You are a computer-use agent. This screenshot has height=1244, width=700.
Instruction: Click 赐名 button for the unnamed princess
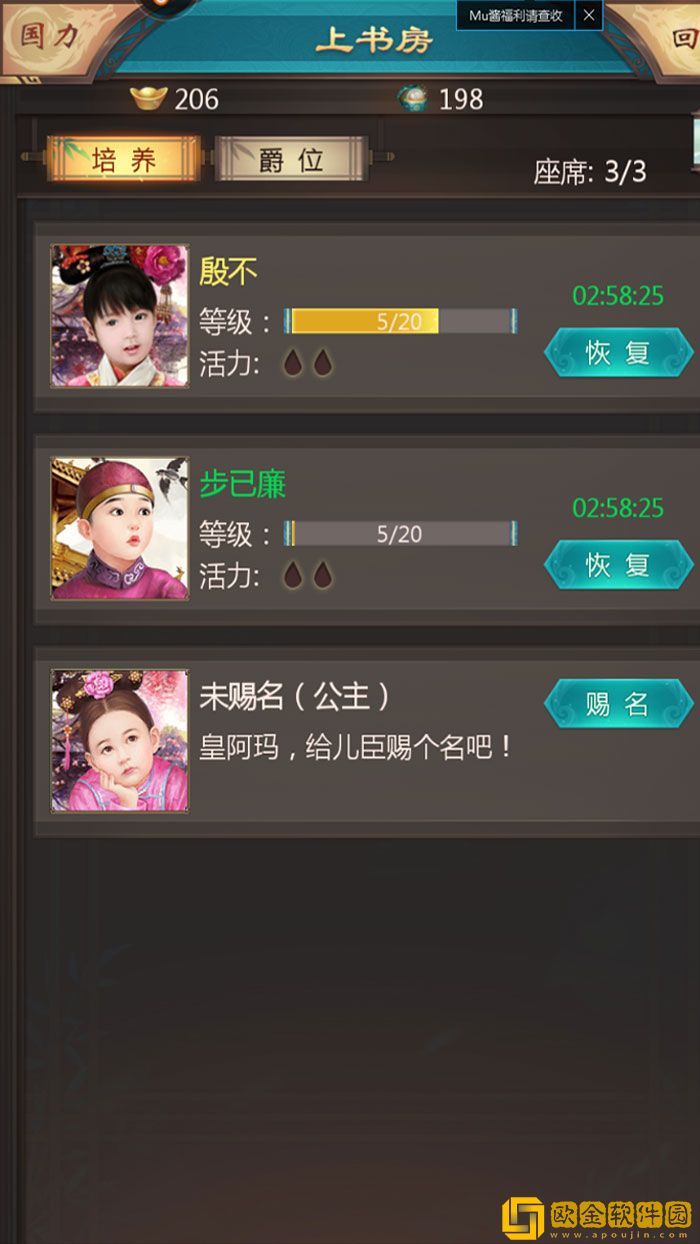coord(618,705)
